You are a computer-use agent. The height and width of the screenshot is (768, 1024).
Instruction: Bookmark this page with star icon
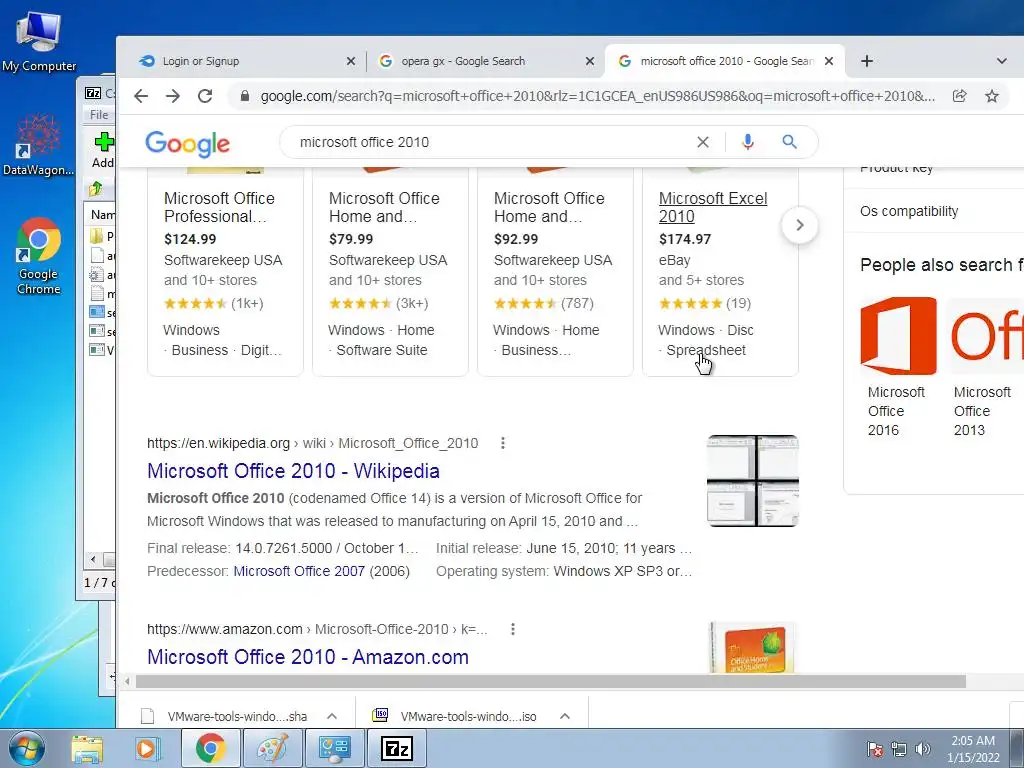tap(992, 96)
